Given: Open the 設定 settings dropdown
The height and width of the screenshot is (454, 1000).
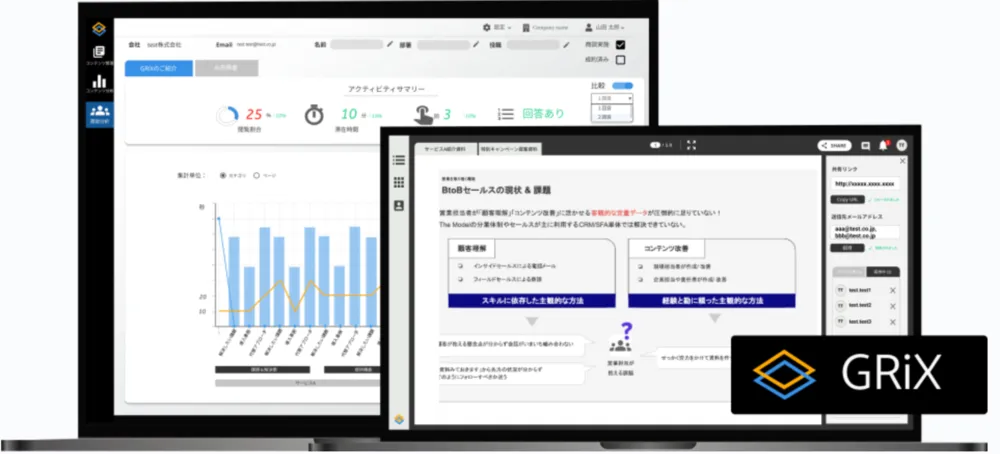Looking at the screenshot, I should point(497,27).
